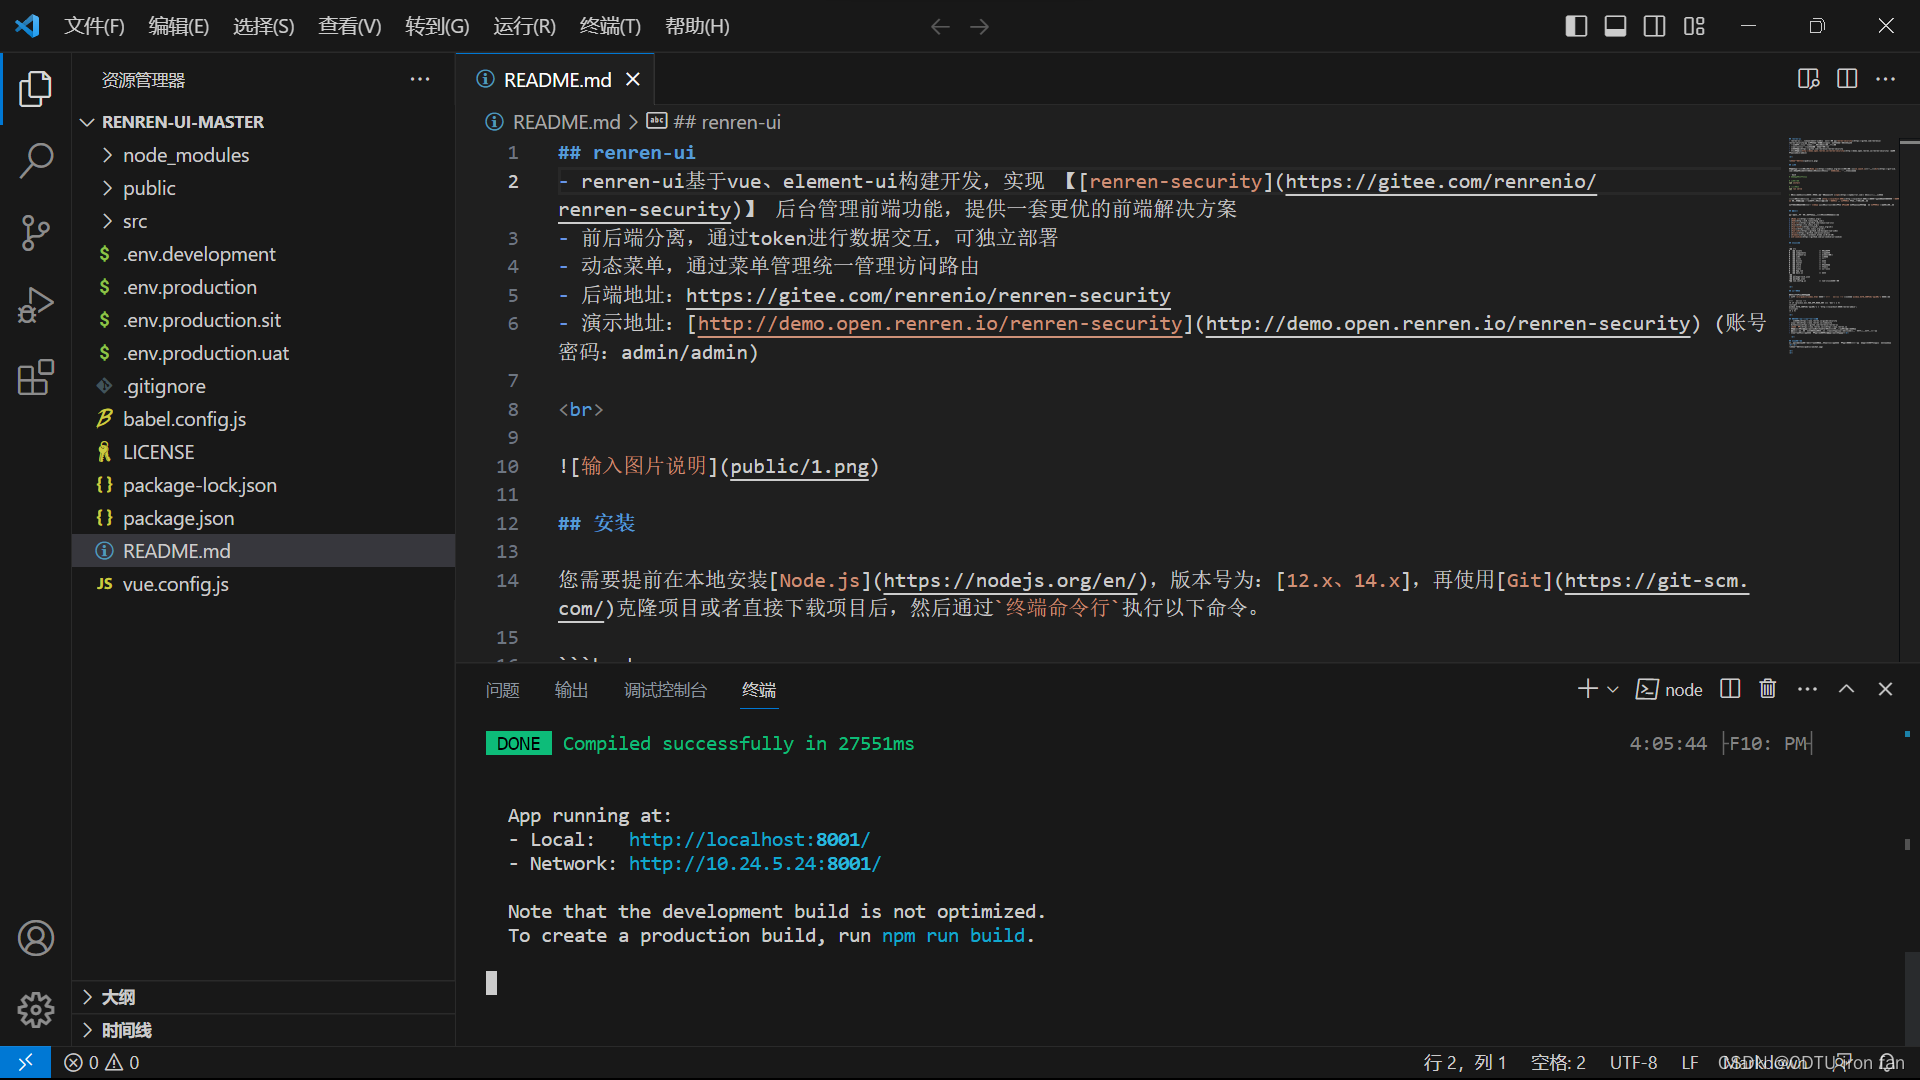Switch to the 输出 panel tab
1920x1080 pixels.
571,690
